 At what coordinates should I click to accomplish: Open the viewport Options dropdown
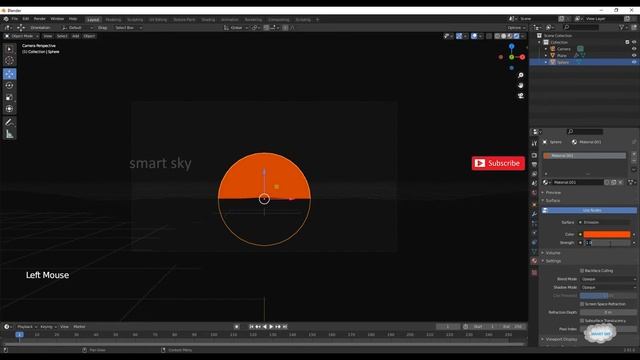tap(516, 28)
